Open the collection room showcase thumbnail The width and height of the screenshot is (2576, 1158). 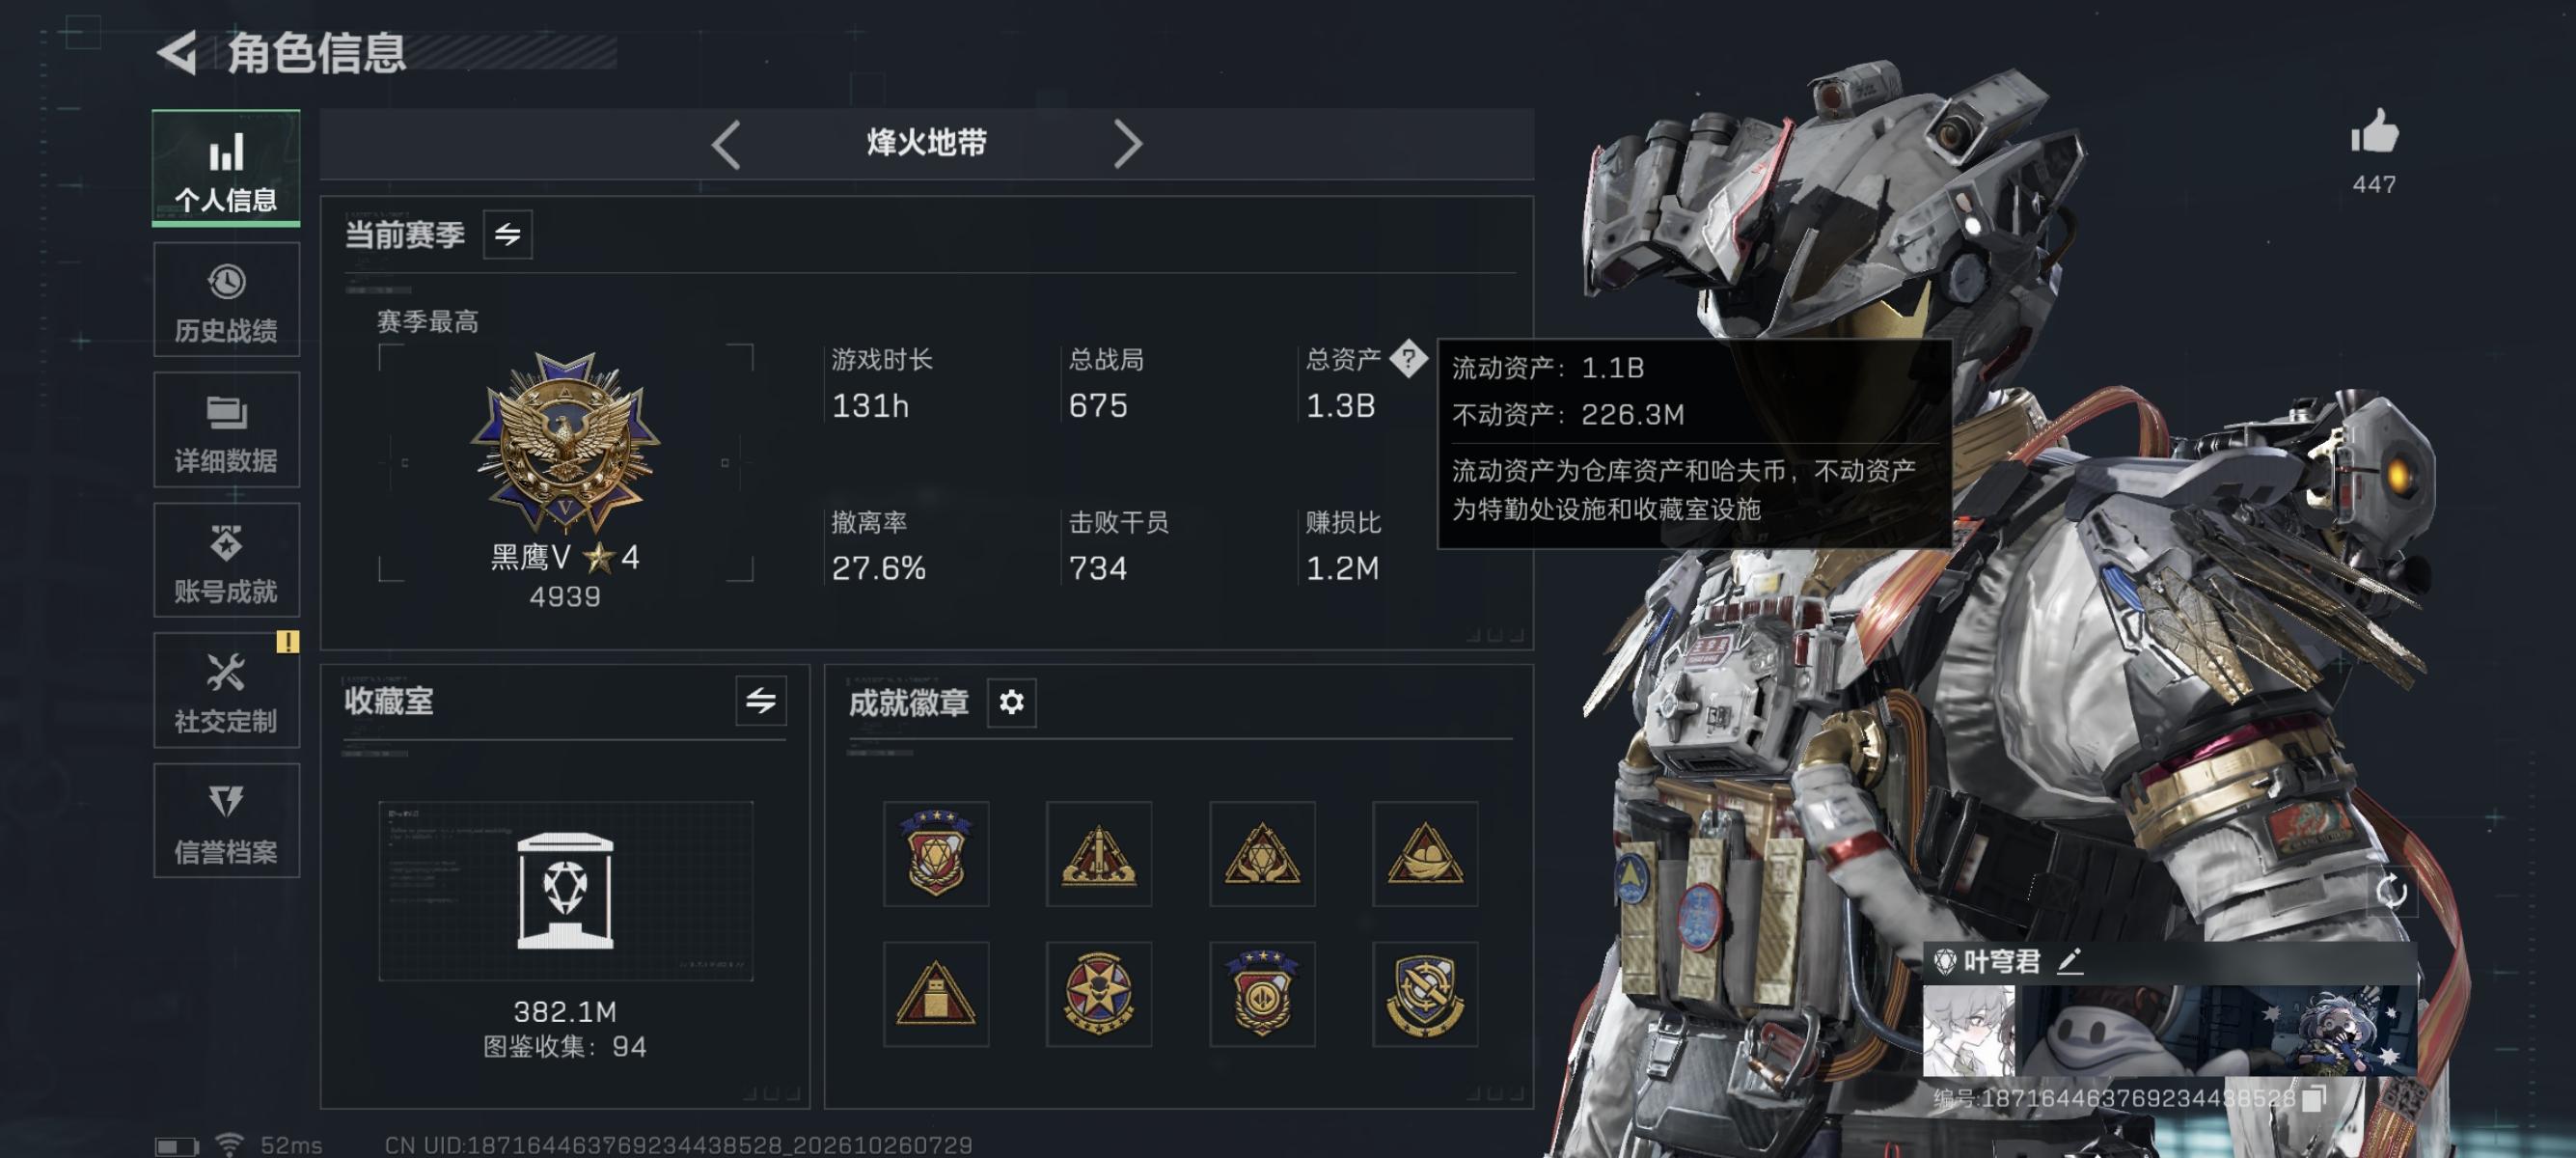(566, 890)
